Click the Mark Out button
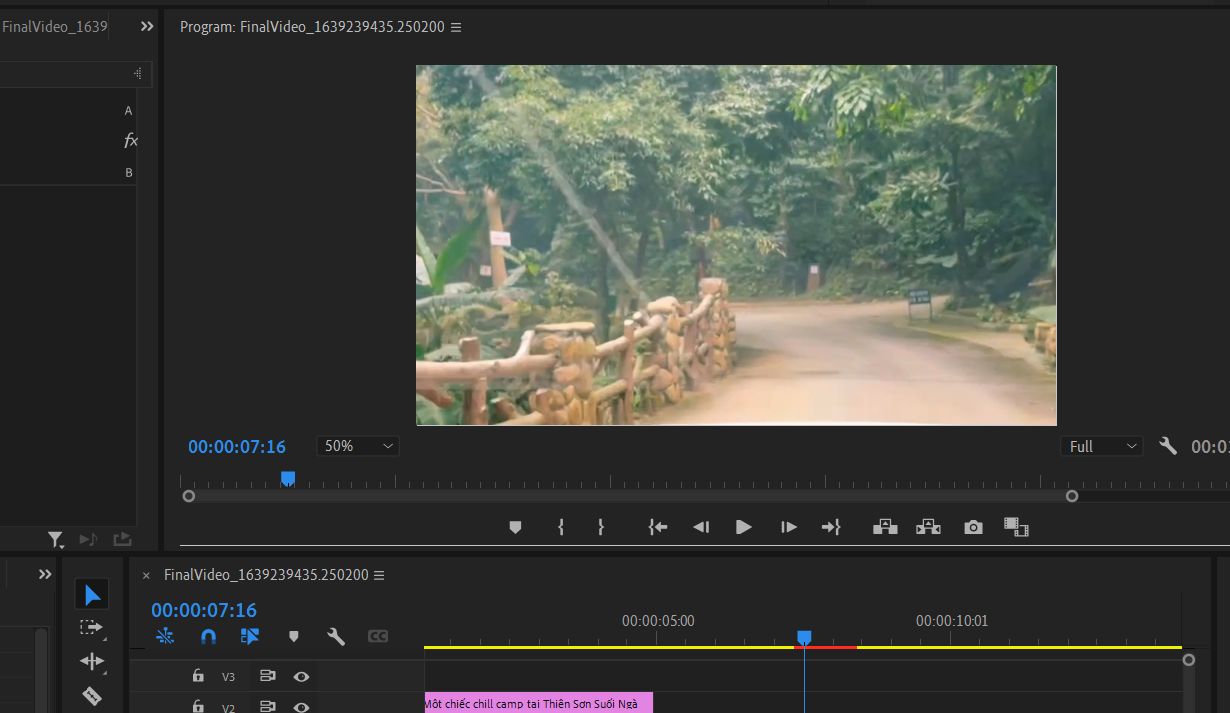1230x713 pixels. (601, 527)
